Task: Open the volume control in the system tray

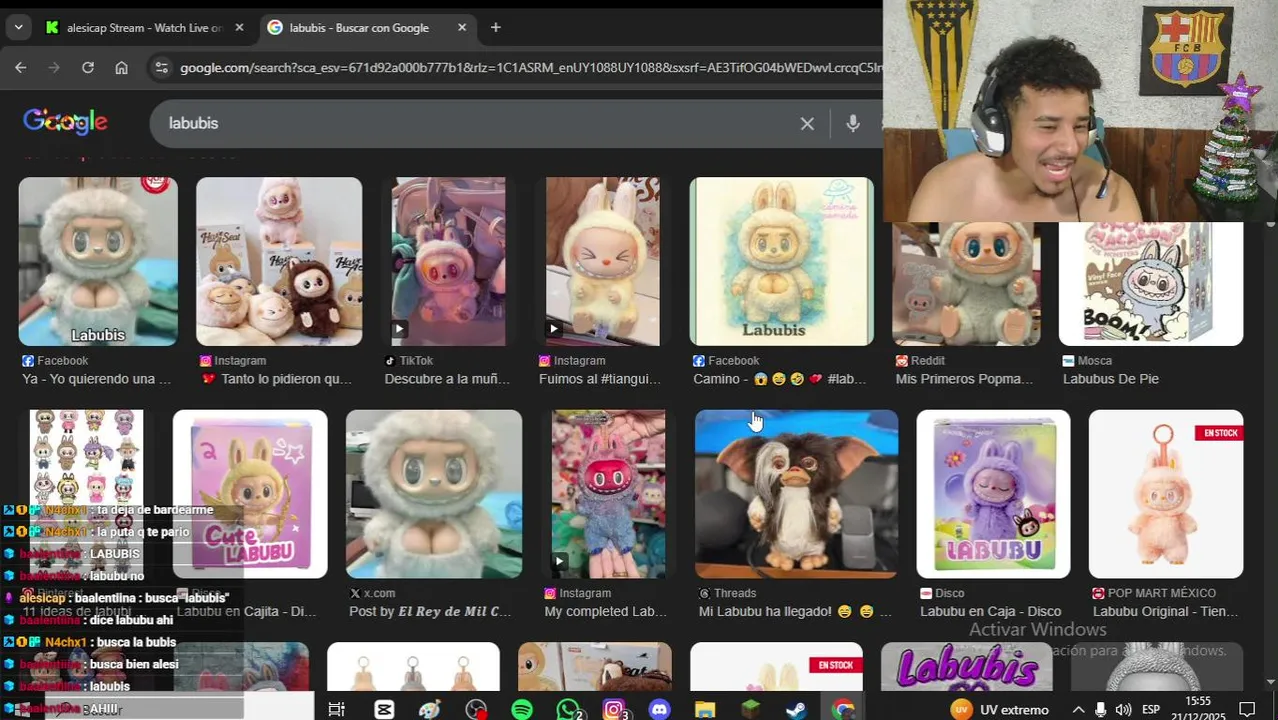Action: click(1123, 709)
